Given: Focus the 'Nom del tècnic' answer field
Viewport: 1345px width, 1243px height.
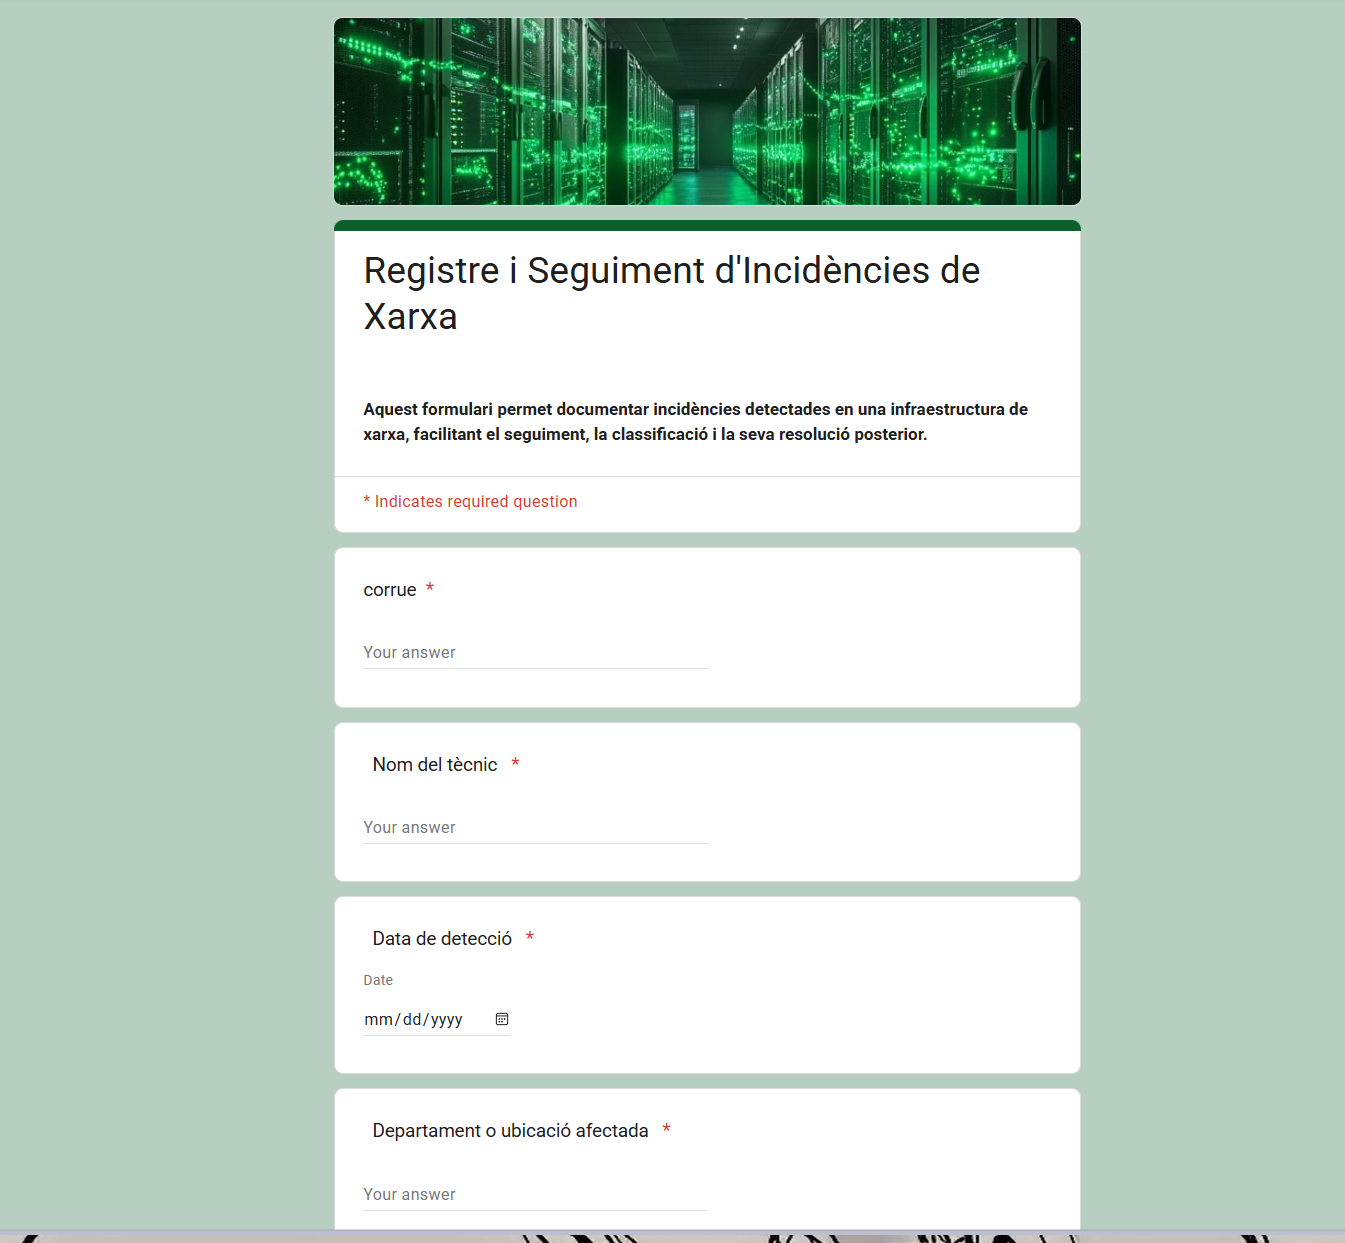Looking at the screenshot, I should click(x=535, y=828).
